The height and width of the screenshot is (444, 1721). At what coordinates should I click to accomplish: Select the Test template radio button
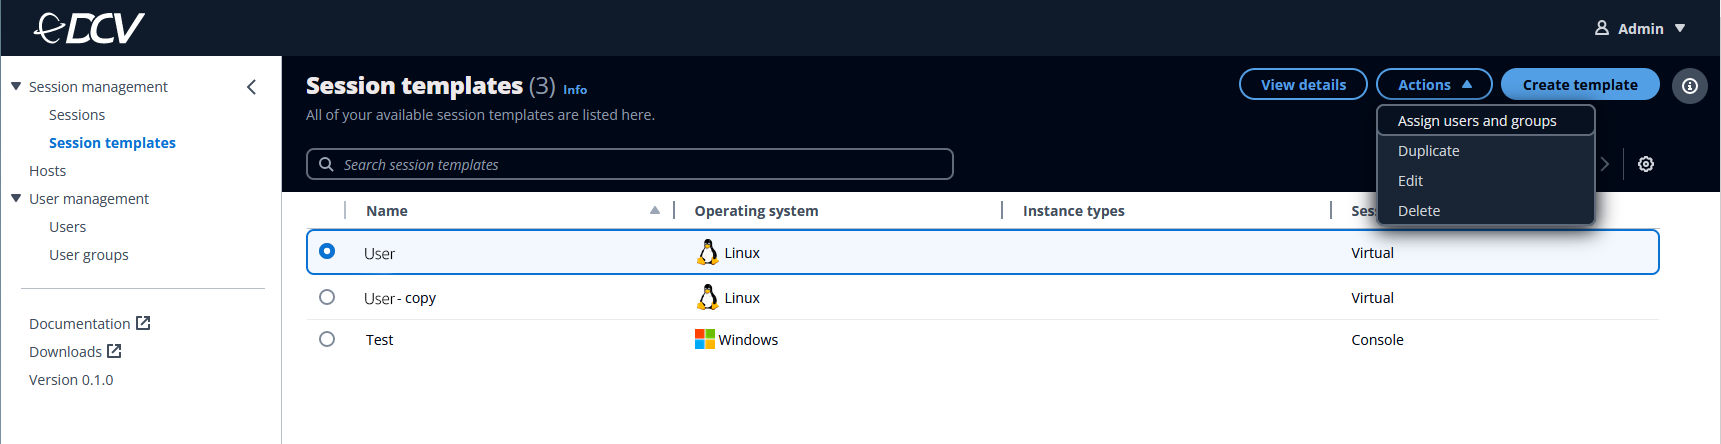click(x=327, y=339)
